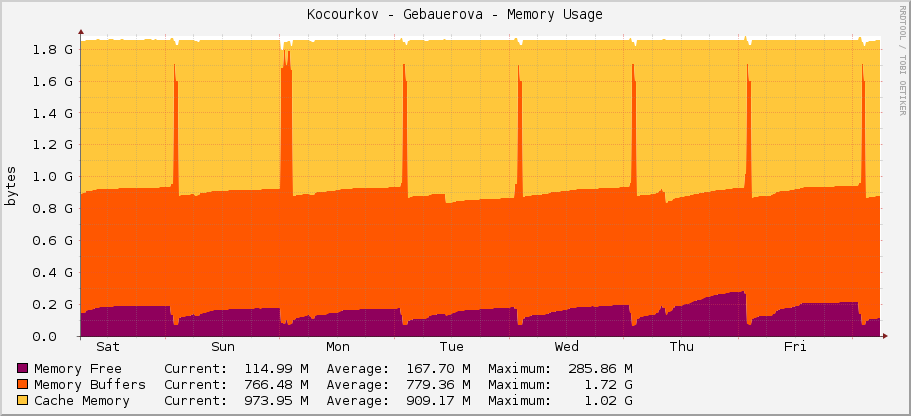Click the Cache Memory maximum value 1.02 G
Image resolution: width=911 pixels, height=416 pixels.
(x=608, y=401)
